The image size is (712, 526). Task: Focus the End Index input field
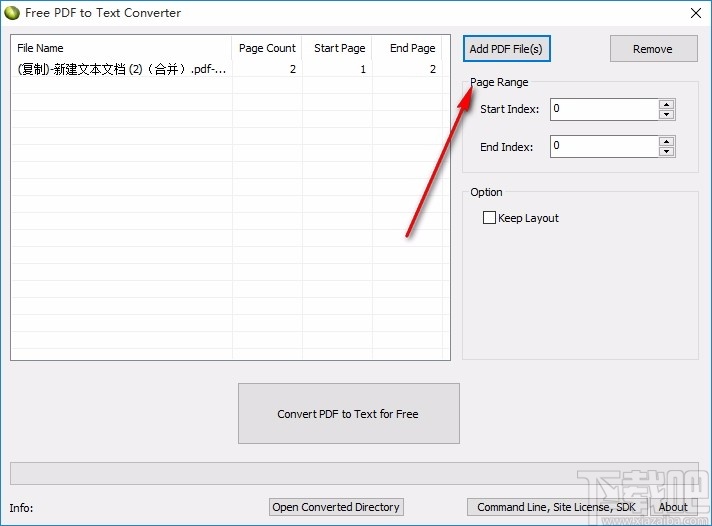tap(604, 146)
